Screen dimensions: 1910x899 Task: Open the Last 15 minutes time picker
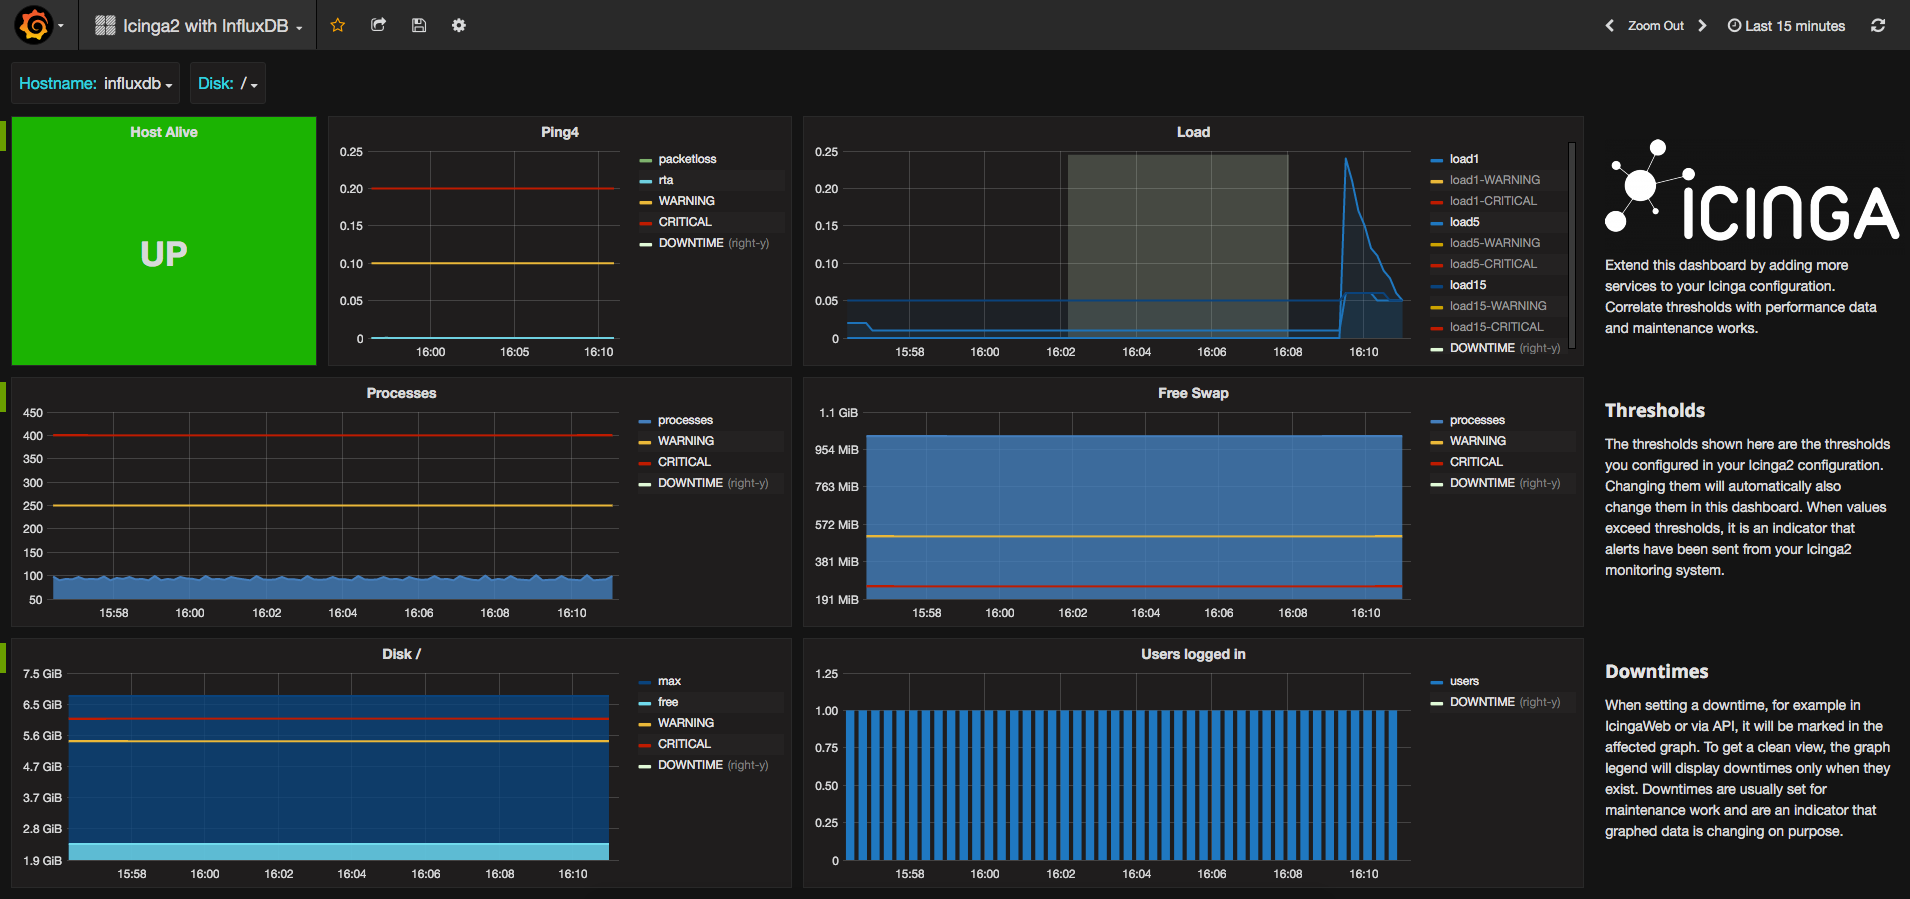[x=1786, y=26]
